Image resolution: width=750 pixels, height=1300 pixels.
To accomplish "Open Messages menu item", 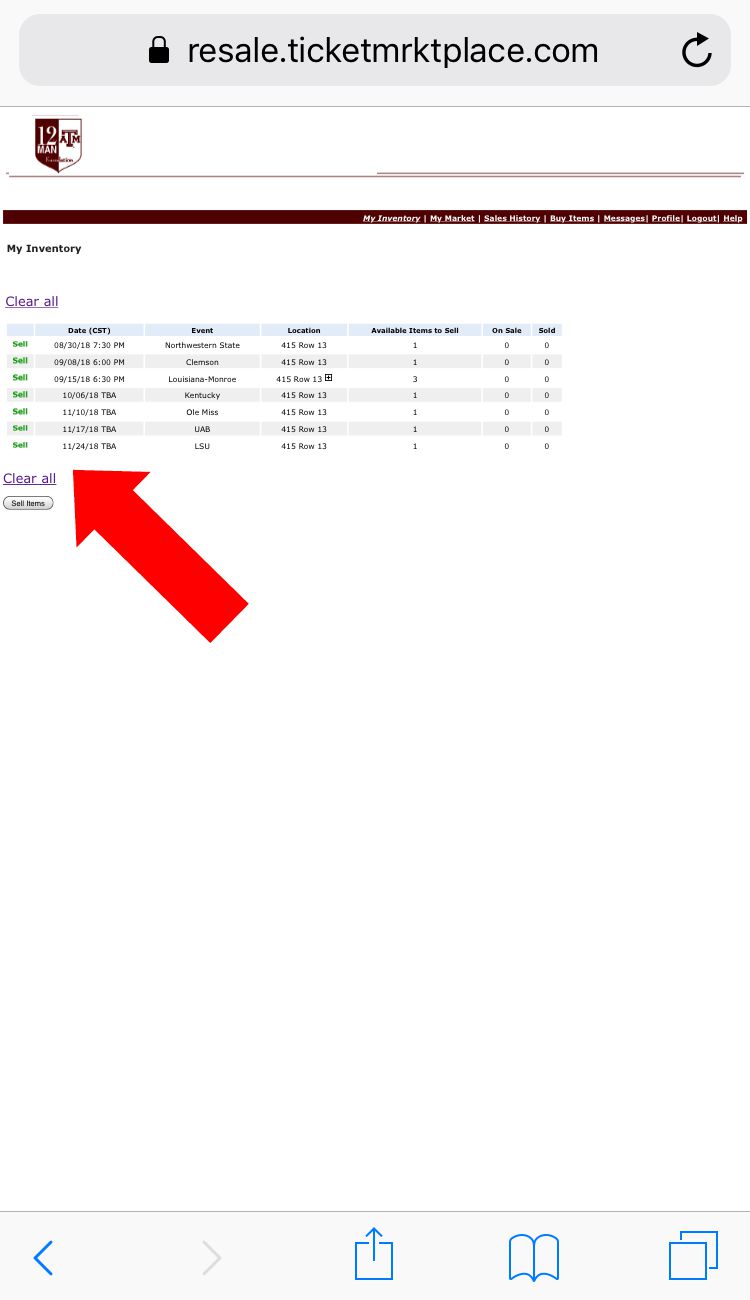I will [624, 218].
